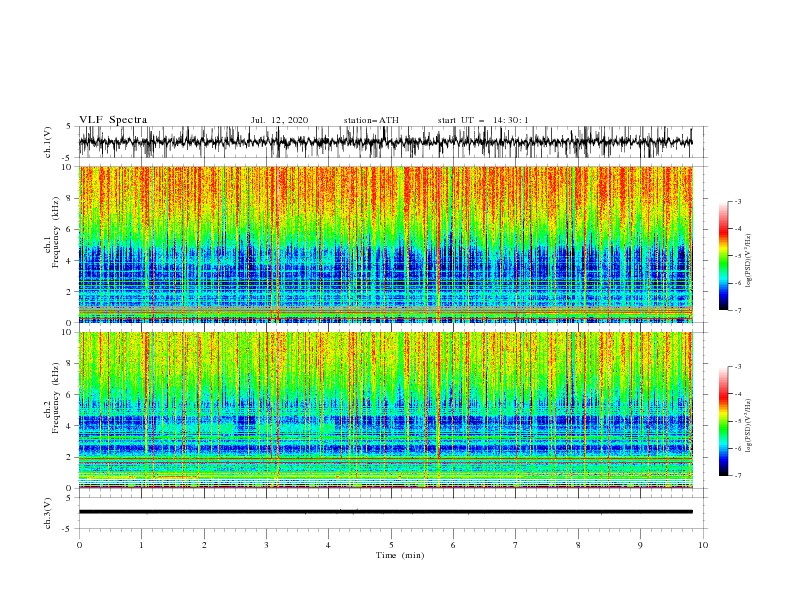
Task: Click the "2" frequency tick of ch.1 spectrogram
Action: click(x=70, y=292)
